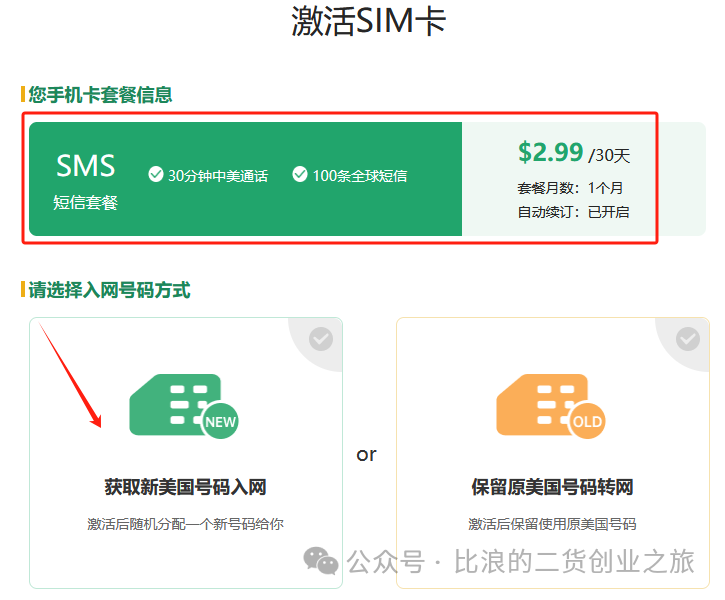
Task: Click the 自动续订：已开启 line
Action: tap(573, 212)
